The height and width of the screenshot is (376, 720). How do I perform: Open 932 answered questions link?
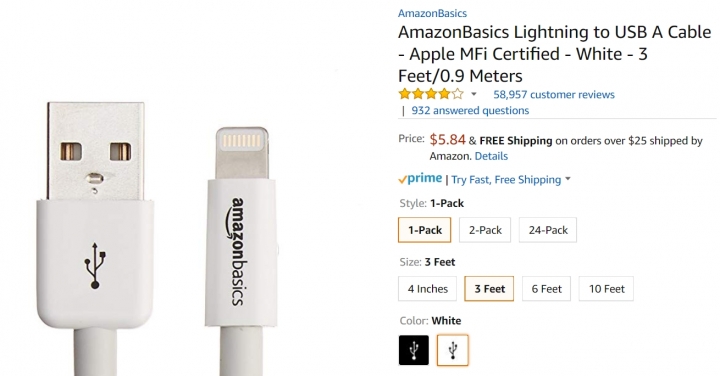470,111
